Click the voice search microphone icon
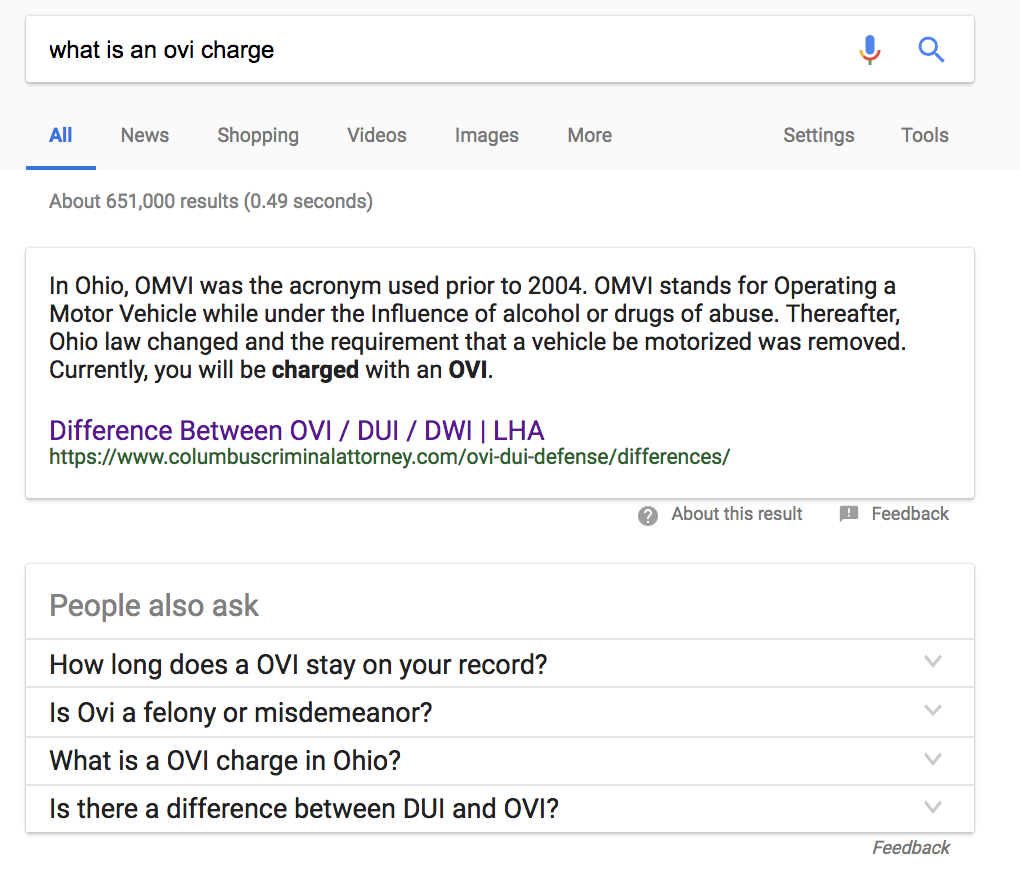This screenshot has width=1020, height=884. (870, 49)
